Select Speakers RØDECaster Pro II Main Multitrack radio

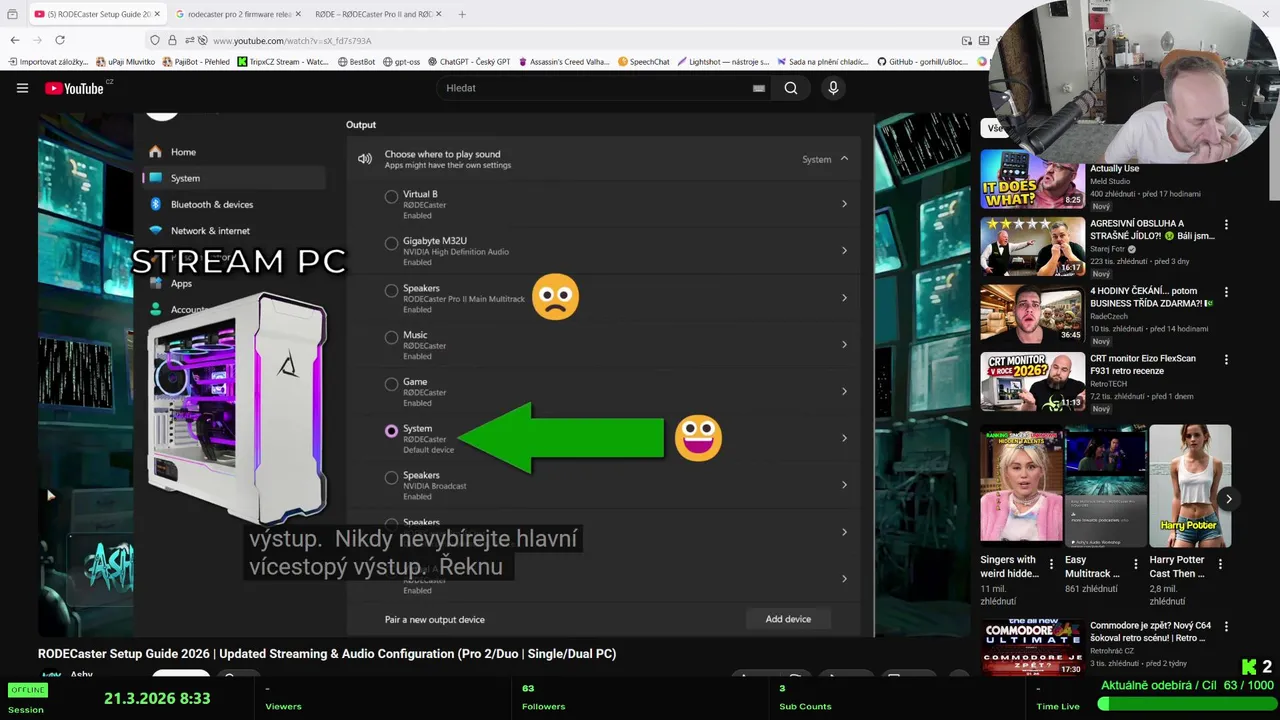point(391,290)
